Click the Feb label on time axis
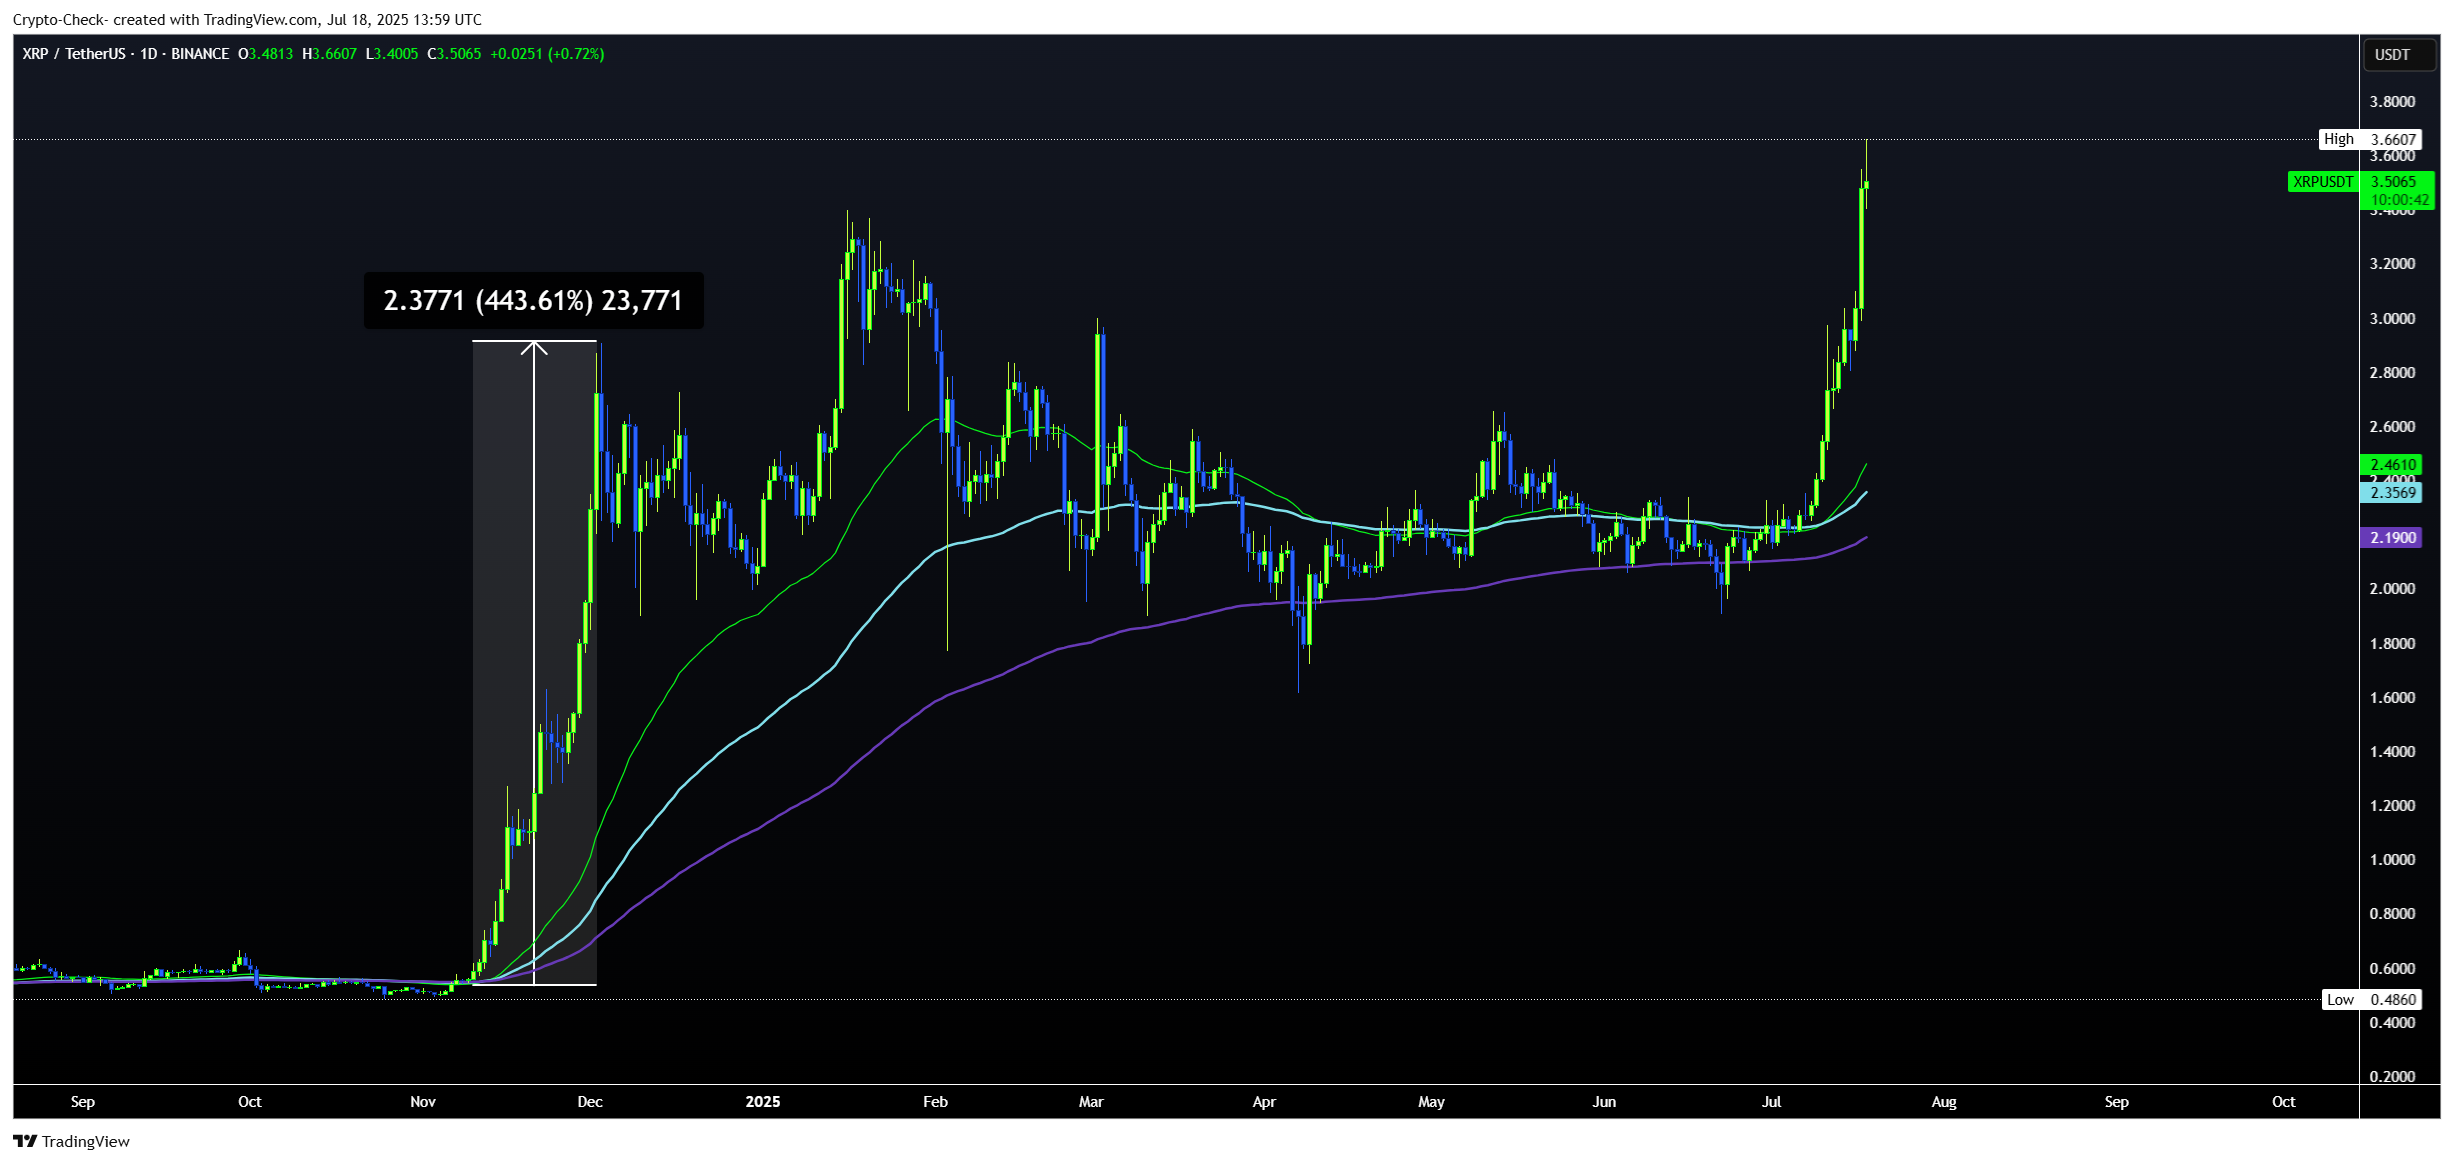Viewport: 2454px width, 1163px height. point(935,1102)
